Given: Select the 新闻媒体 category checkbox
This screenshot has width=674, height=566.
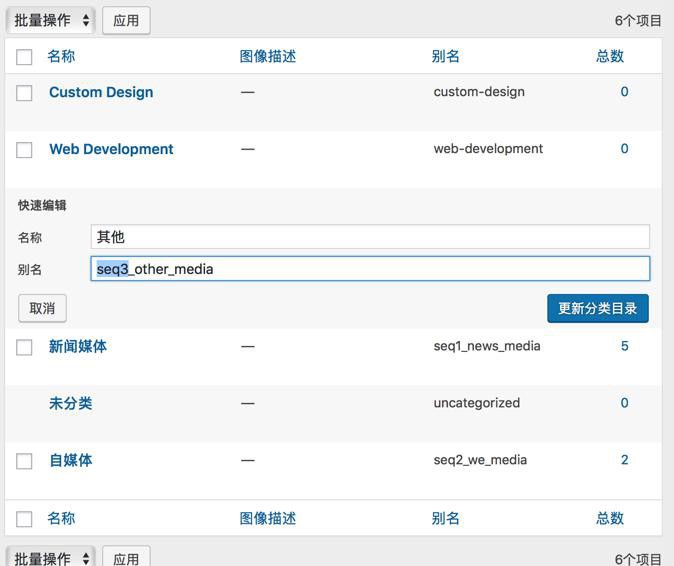Looking at the screenshot, I should pyautogui.click(x=25, y=347).
